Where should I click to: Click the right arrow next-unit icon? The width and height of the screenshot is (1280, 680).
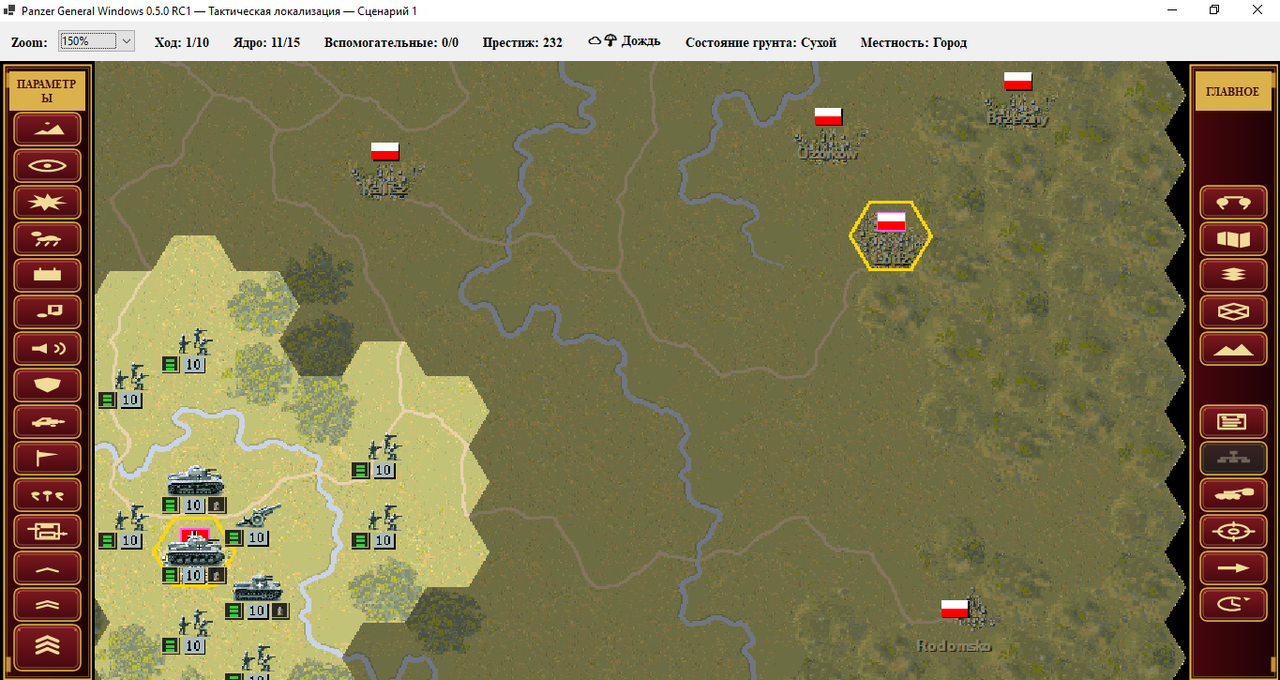click(x=1232, y=568)
